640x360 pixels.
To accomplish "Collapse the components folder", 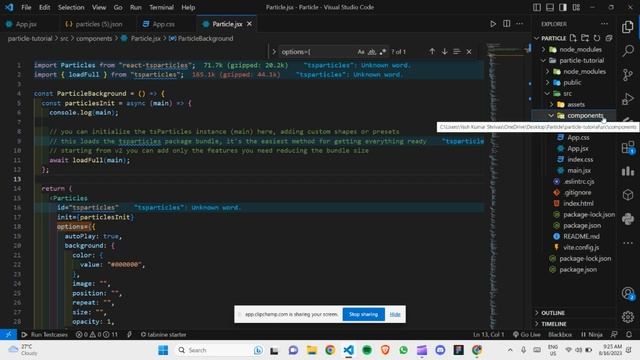I will point(551,116).
